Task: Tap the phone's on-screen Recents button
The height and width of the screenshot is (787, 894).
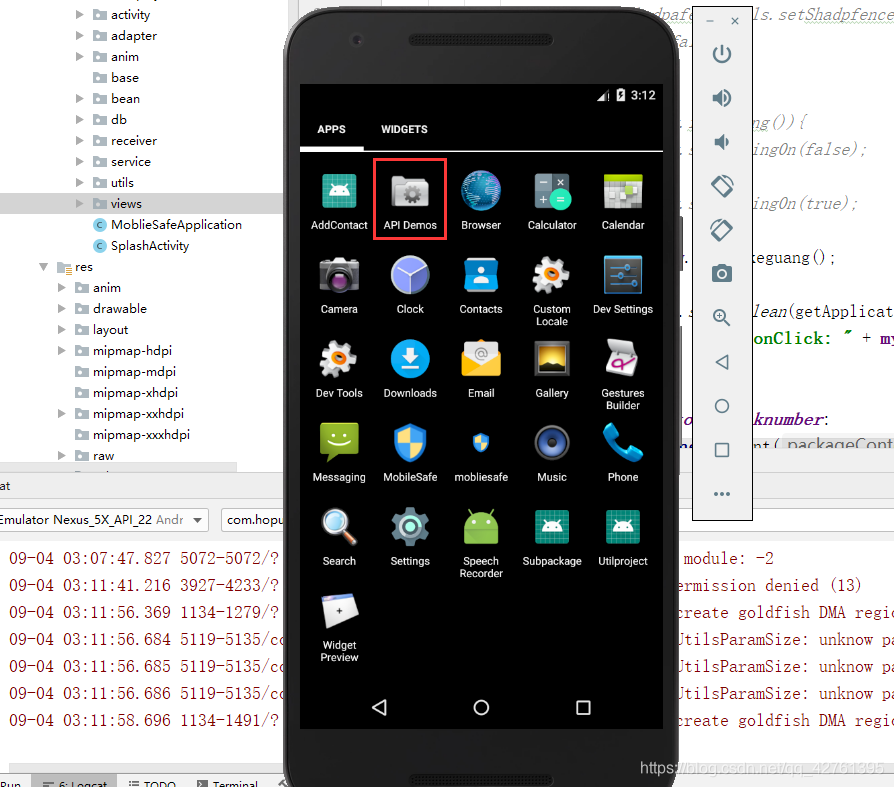Action: (583, 708)
